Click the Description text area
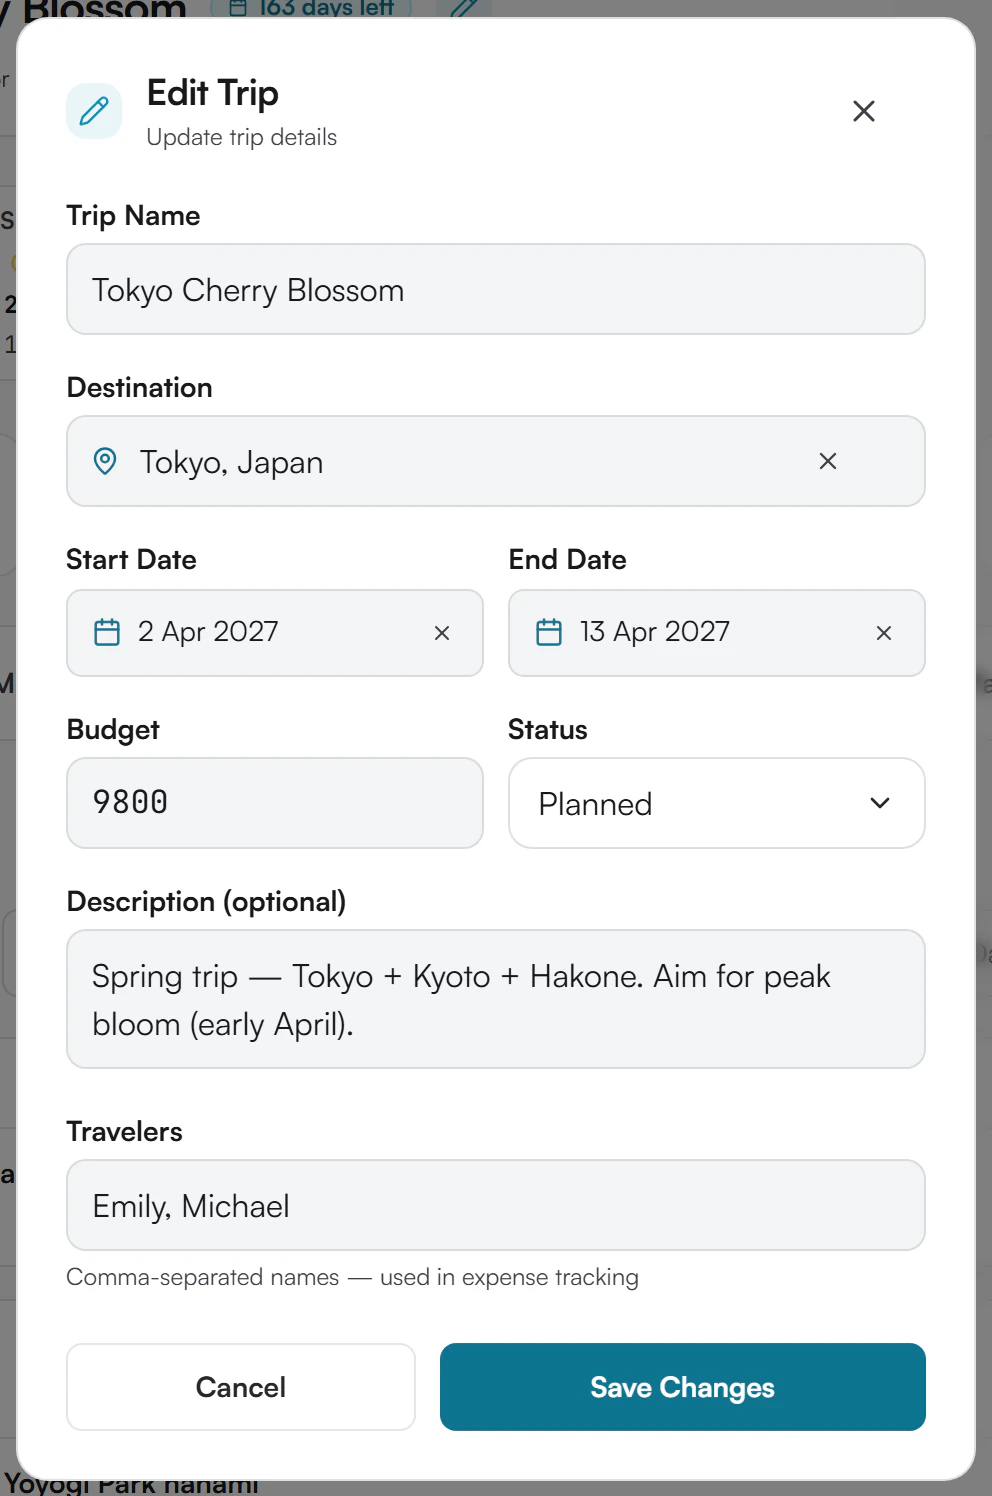The image size is (992, 1496). pyautogui.click(x=496, y=999)
